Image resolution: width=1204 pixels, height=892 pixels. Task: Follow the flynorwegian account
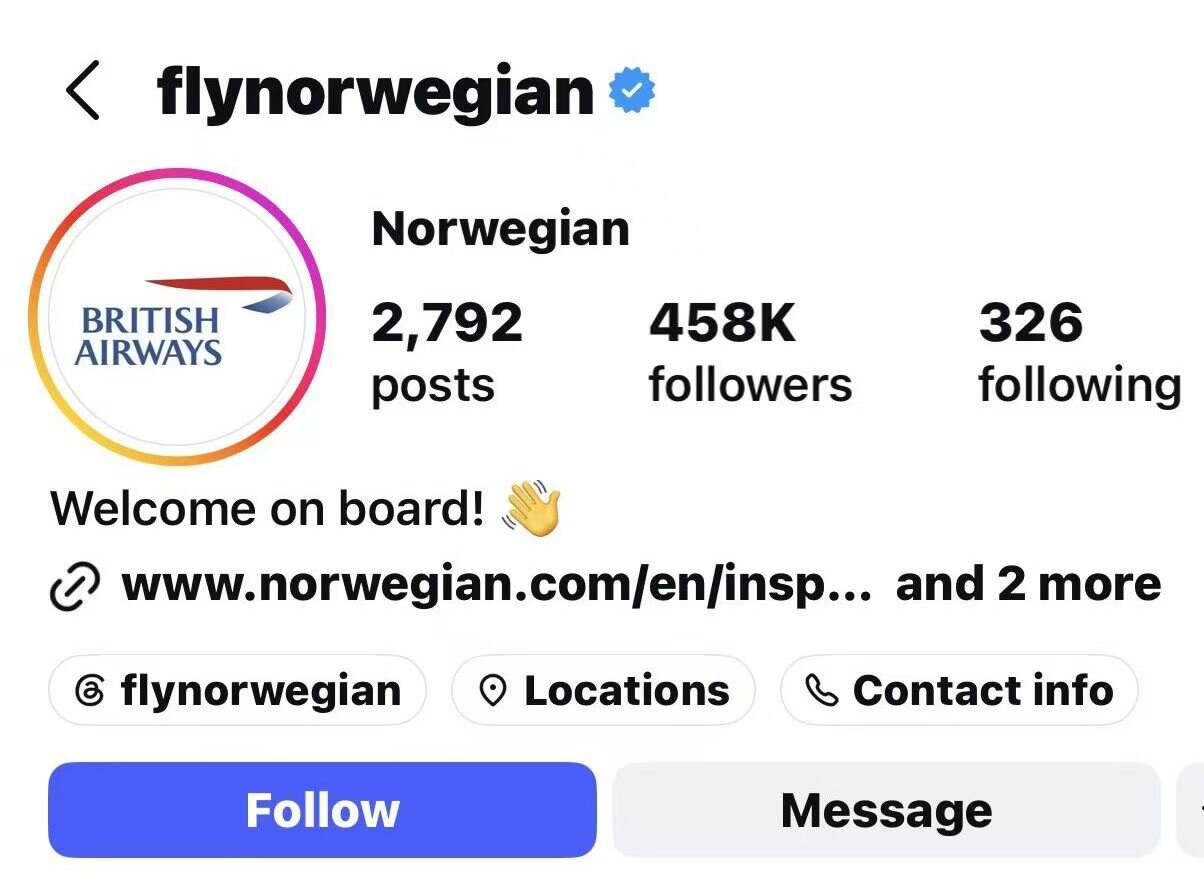[x=322, y=810]
